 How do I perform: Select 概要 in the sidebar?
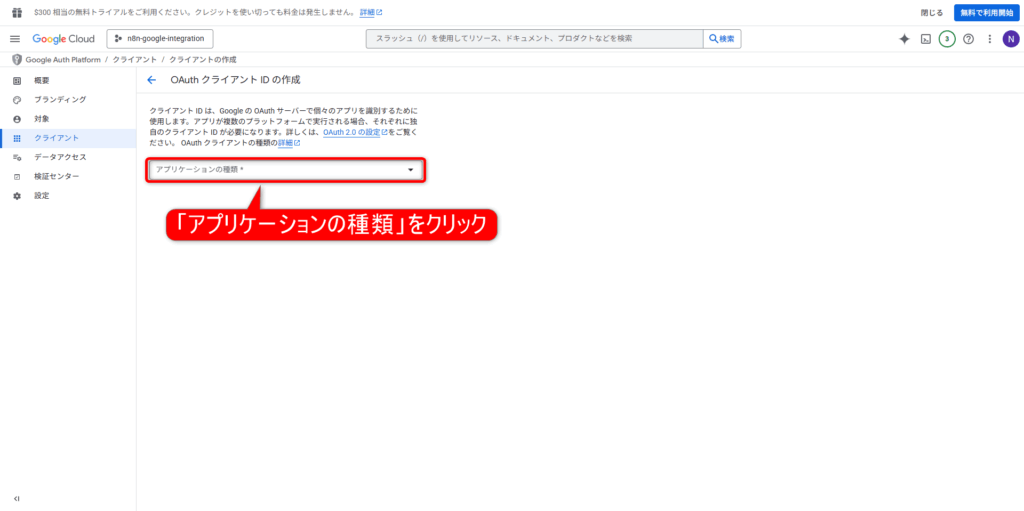[42, 80]
